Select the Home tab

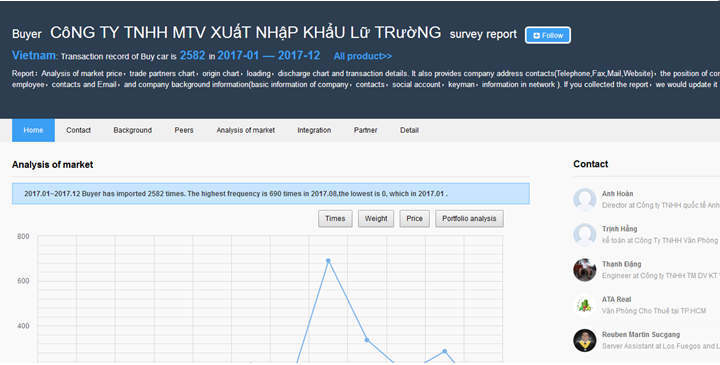34,130
